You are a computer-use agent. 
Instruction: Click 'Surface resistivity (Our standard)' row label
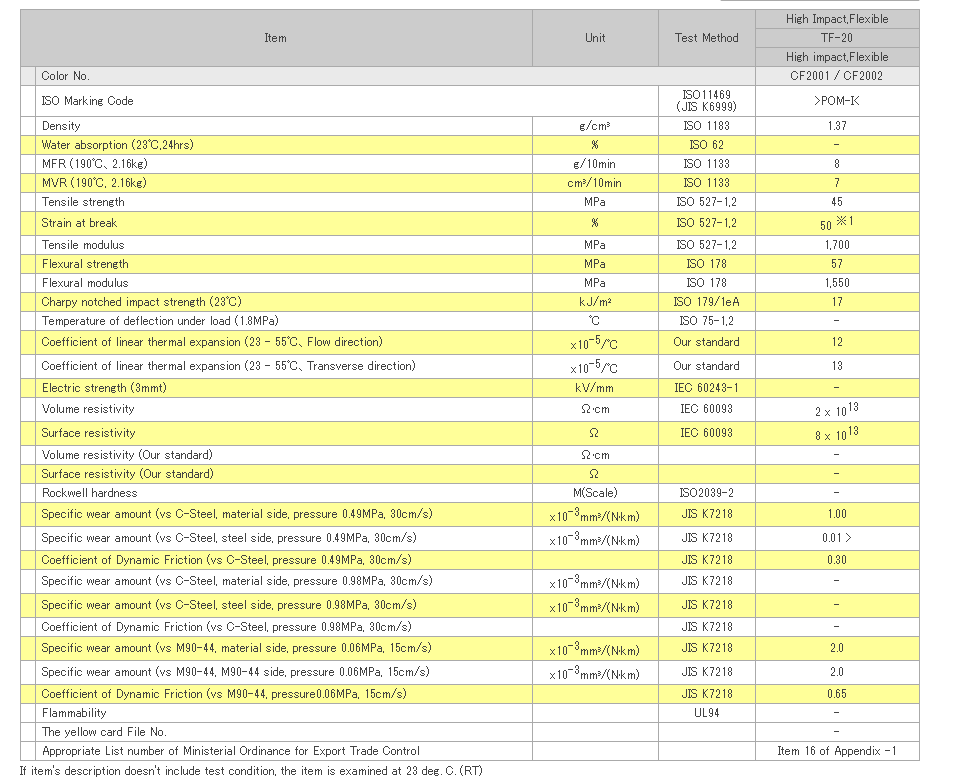tap(127, 475)
